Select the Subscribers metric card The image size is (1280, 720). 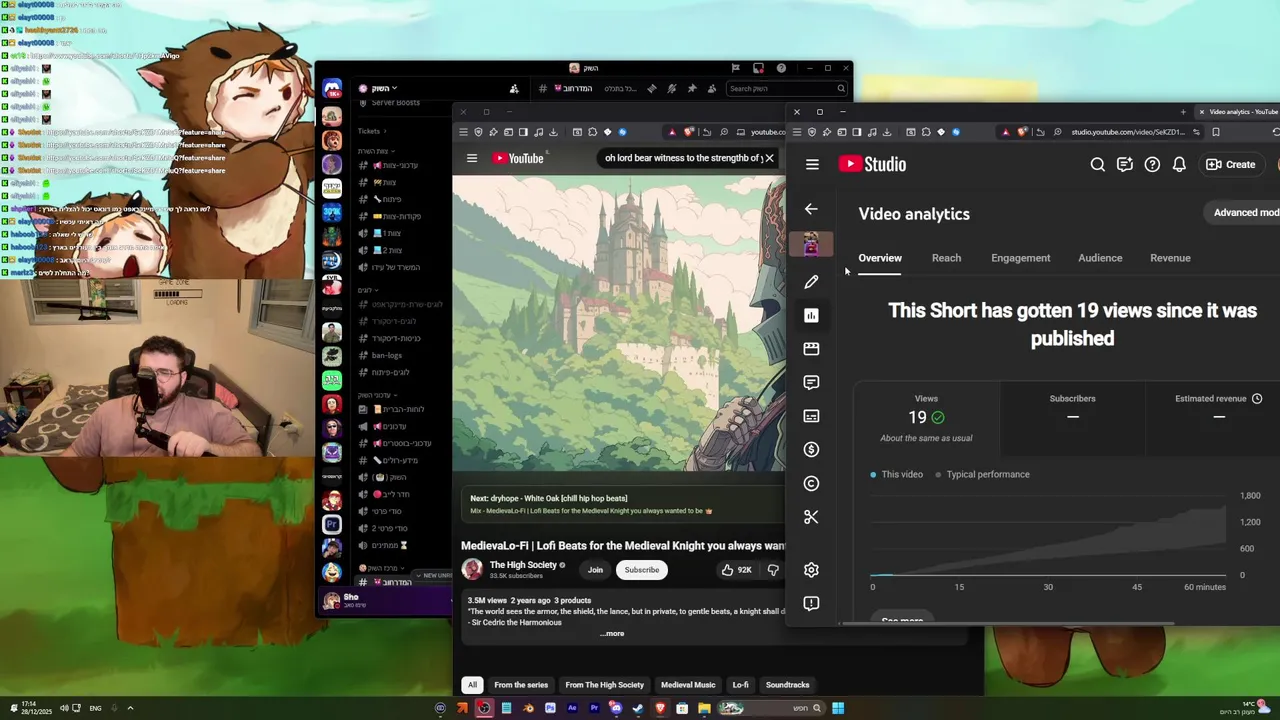point(1072,418)
